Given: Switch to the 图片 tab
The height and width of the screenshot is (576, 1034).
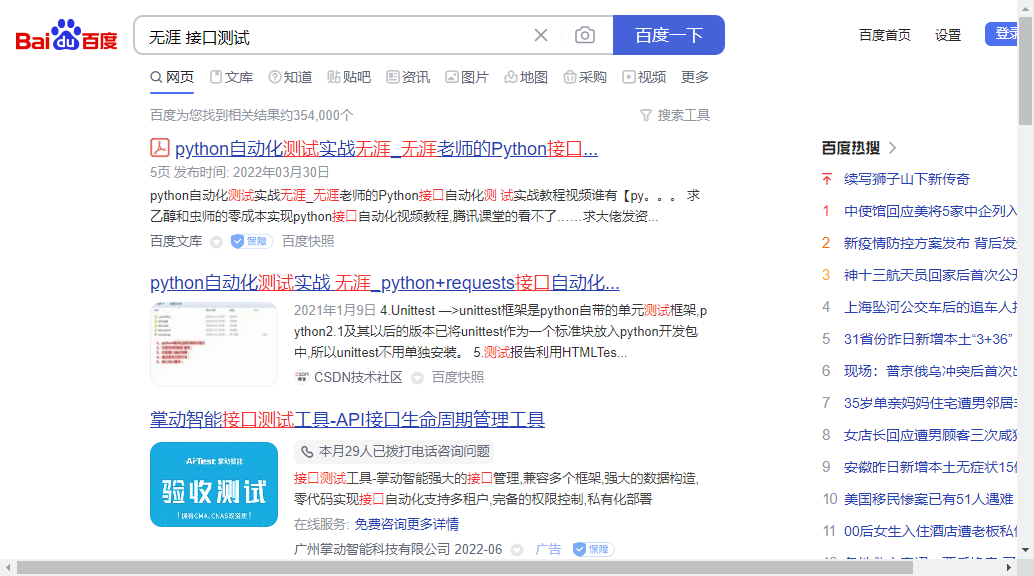Looking at the screenshot, I should (467, 77).
